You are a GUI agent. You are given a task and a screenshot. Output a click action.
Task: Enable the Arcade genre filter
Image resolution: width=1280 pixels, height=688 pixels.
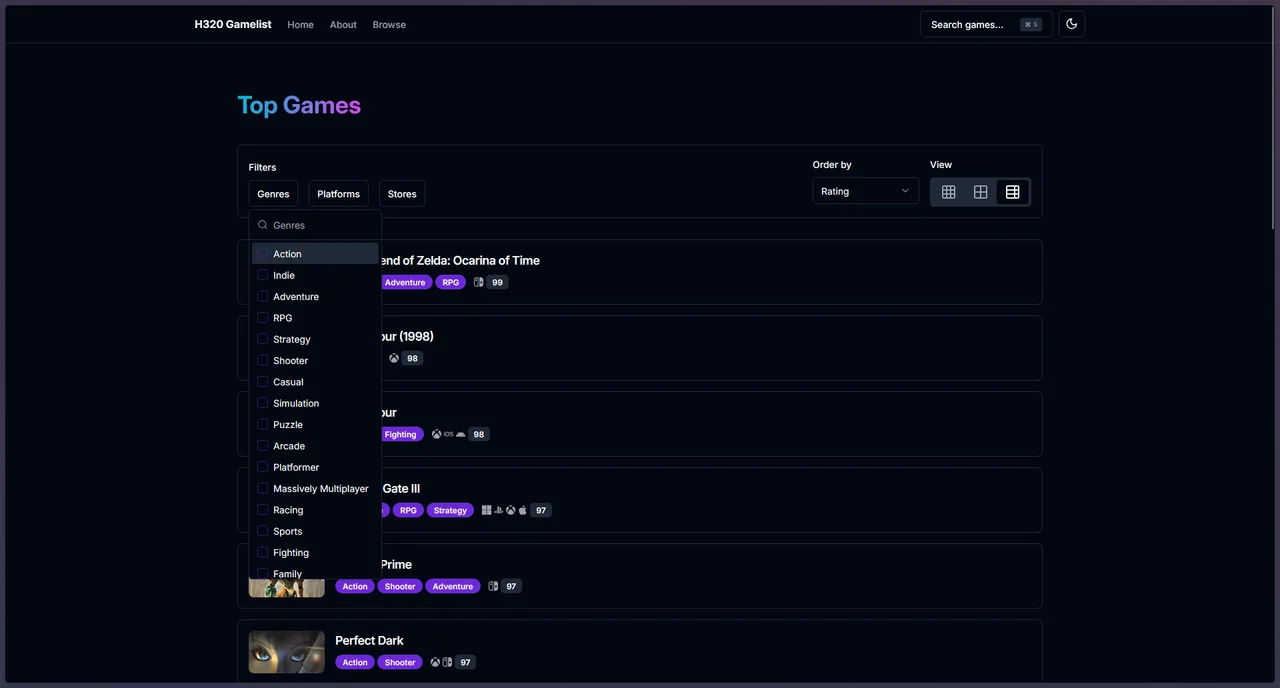pos(263,446)
